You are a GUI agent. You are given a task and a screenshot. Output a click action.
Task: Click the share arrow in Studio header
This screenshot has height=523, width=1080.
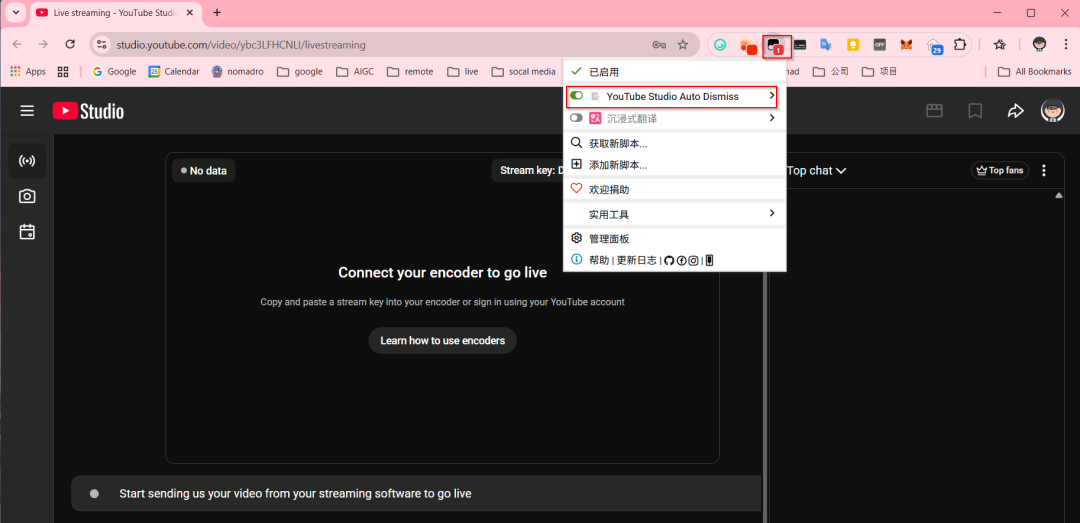[1015, 111]
